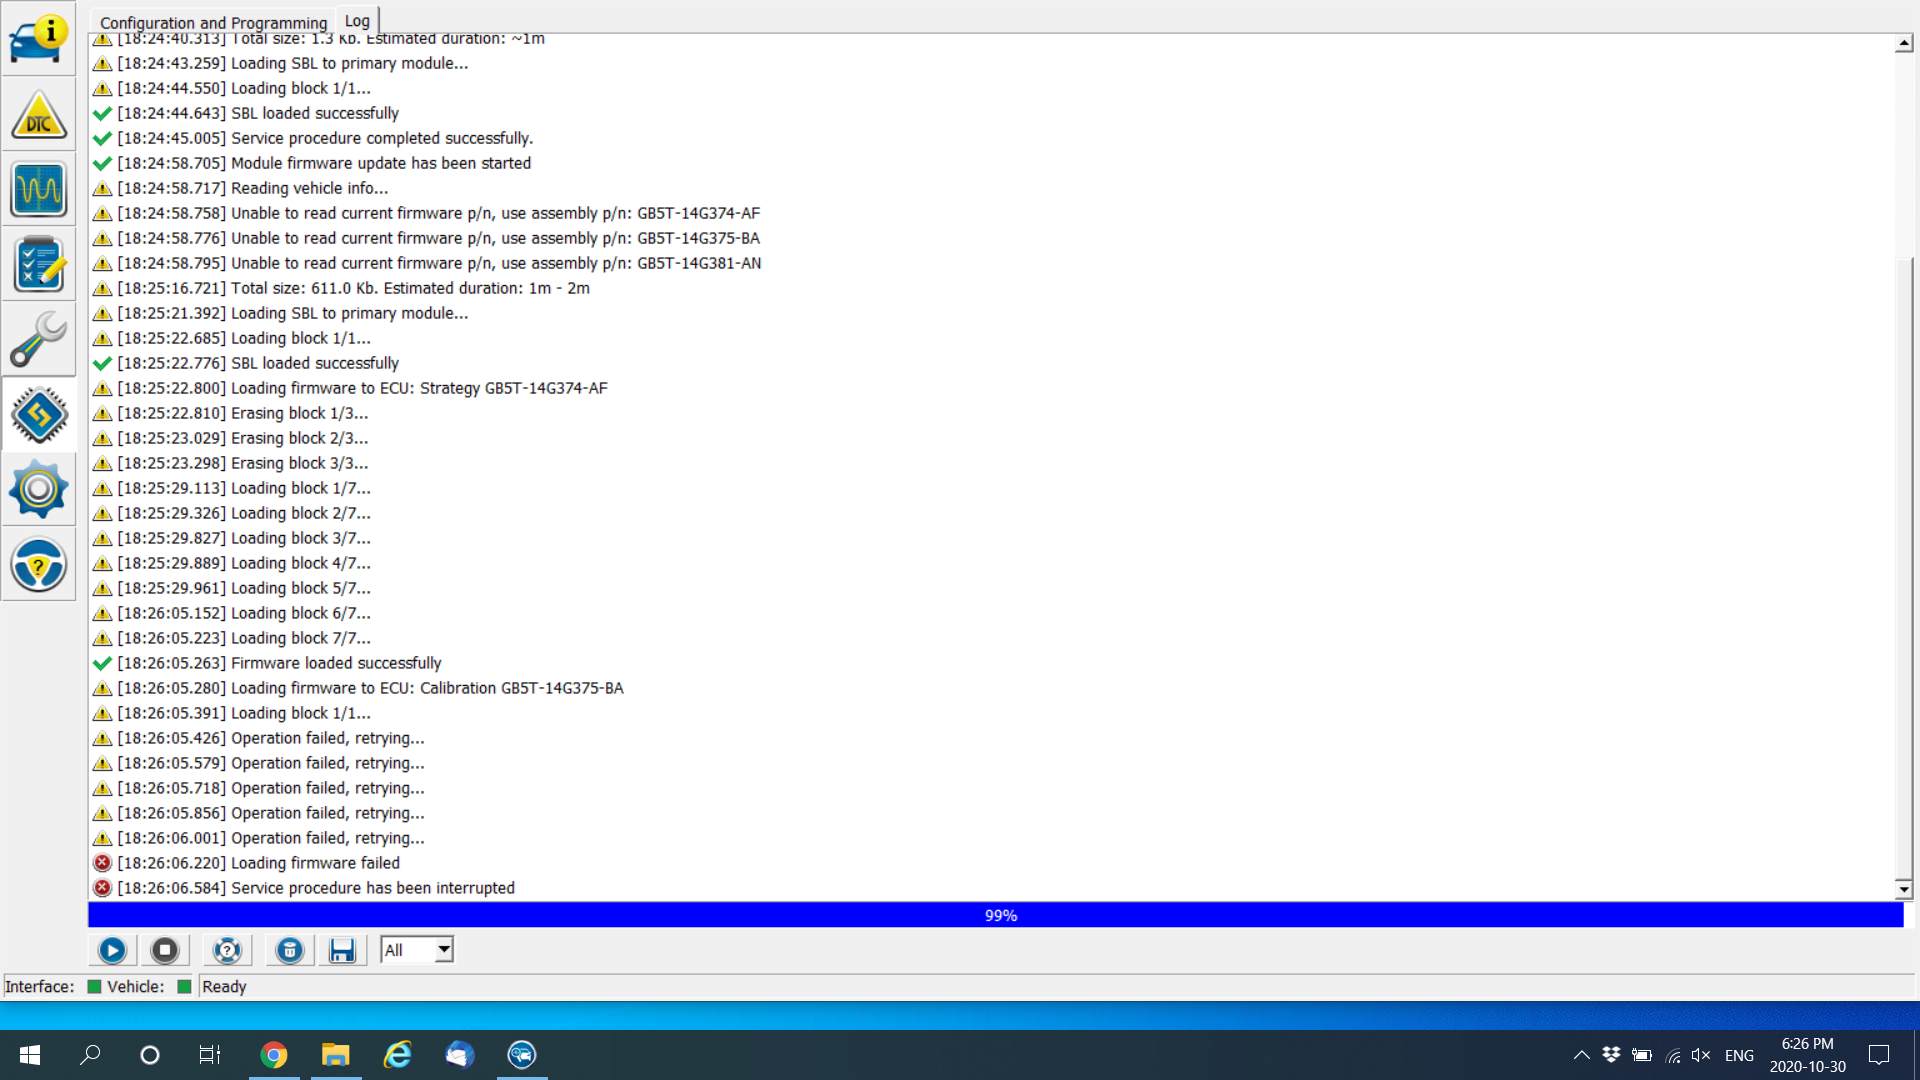Open the Vehicle Information panel
Image resolution: width=1920 pixels, height=1080 pixels.
tap(38, 40)
